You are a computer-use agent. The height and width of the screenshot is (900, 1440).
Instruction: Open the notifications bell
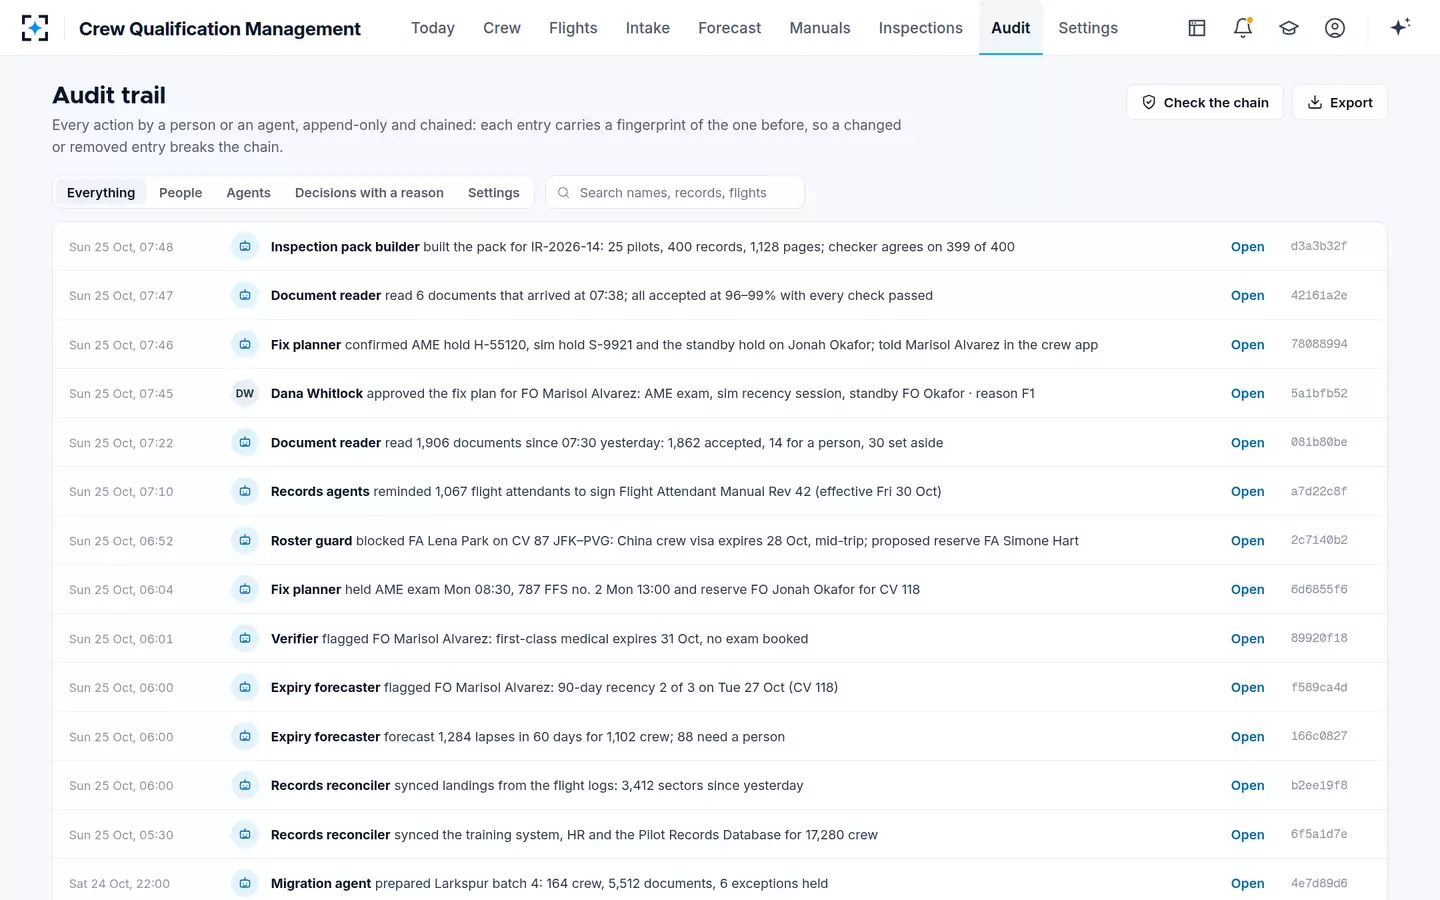[x=1243, y=28]
